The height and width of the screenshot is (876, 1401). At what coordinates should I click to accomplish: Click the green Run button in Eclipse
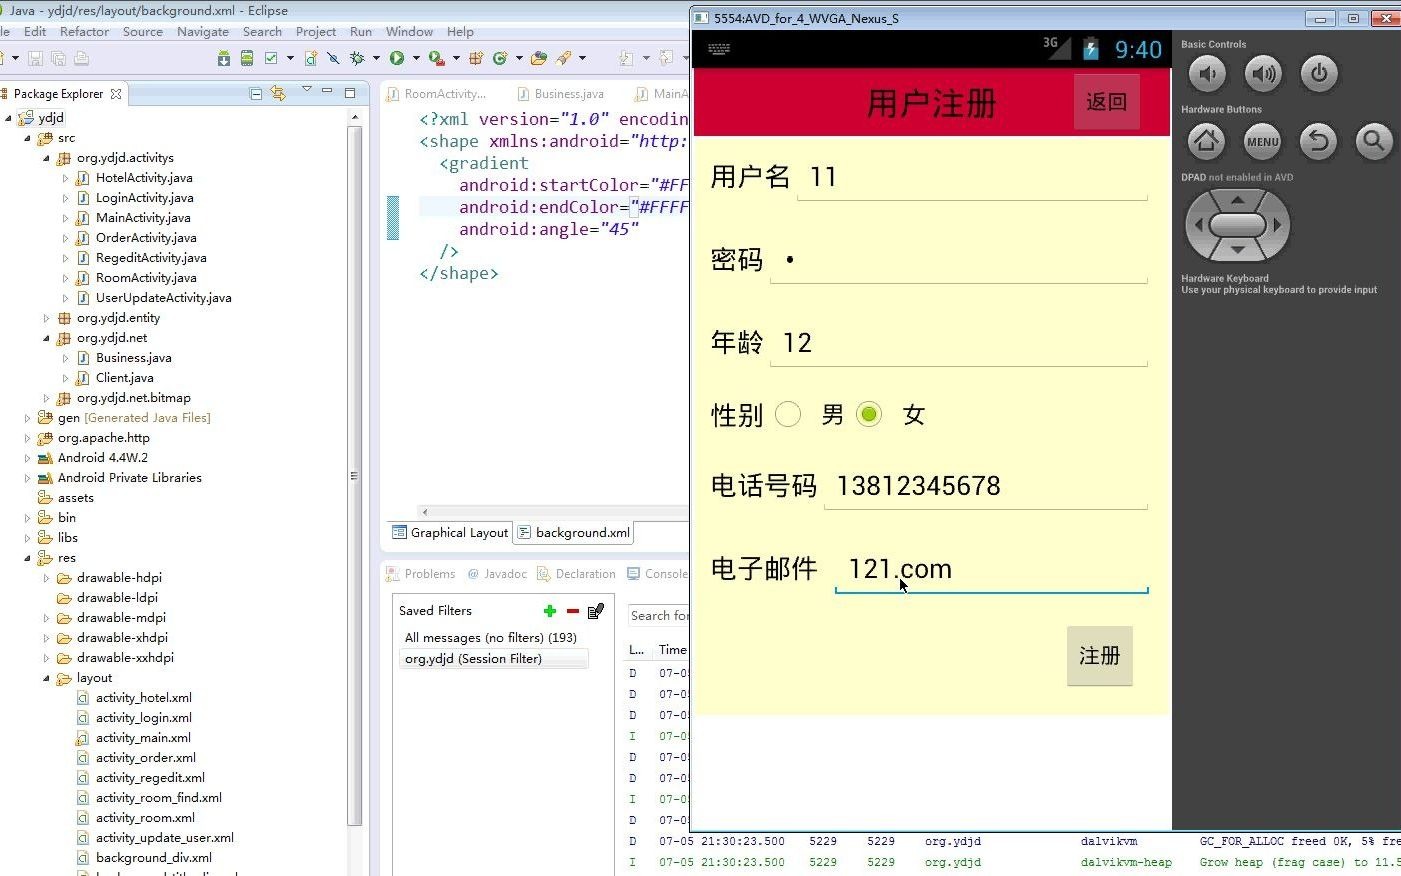(x=399, y=58)
